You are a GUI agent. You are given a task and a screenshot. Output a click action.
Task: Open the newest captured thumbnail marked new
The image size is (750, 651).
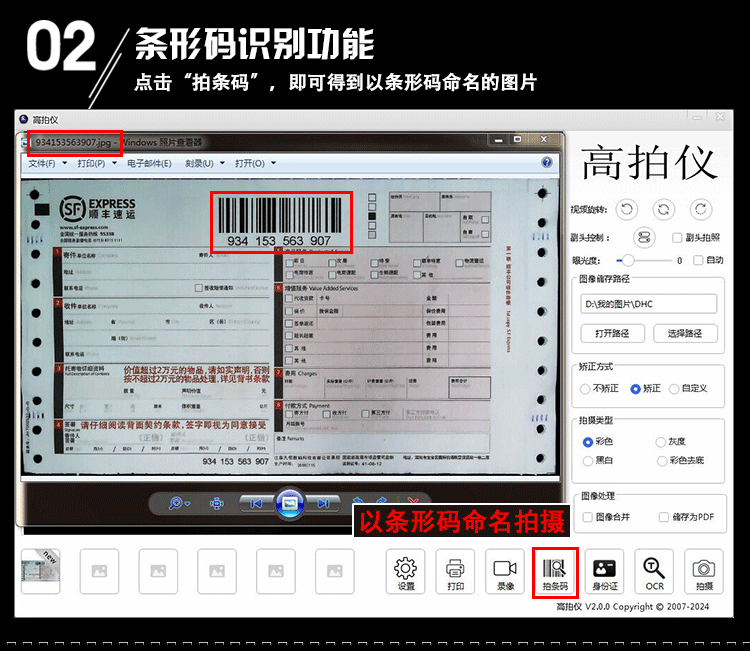point(41,571)
